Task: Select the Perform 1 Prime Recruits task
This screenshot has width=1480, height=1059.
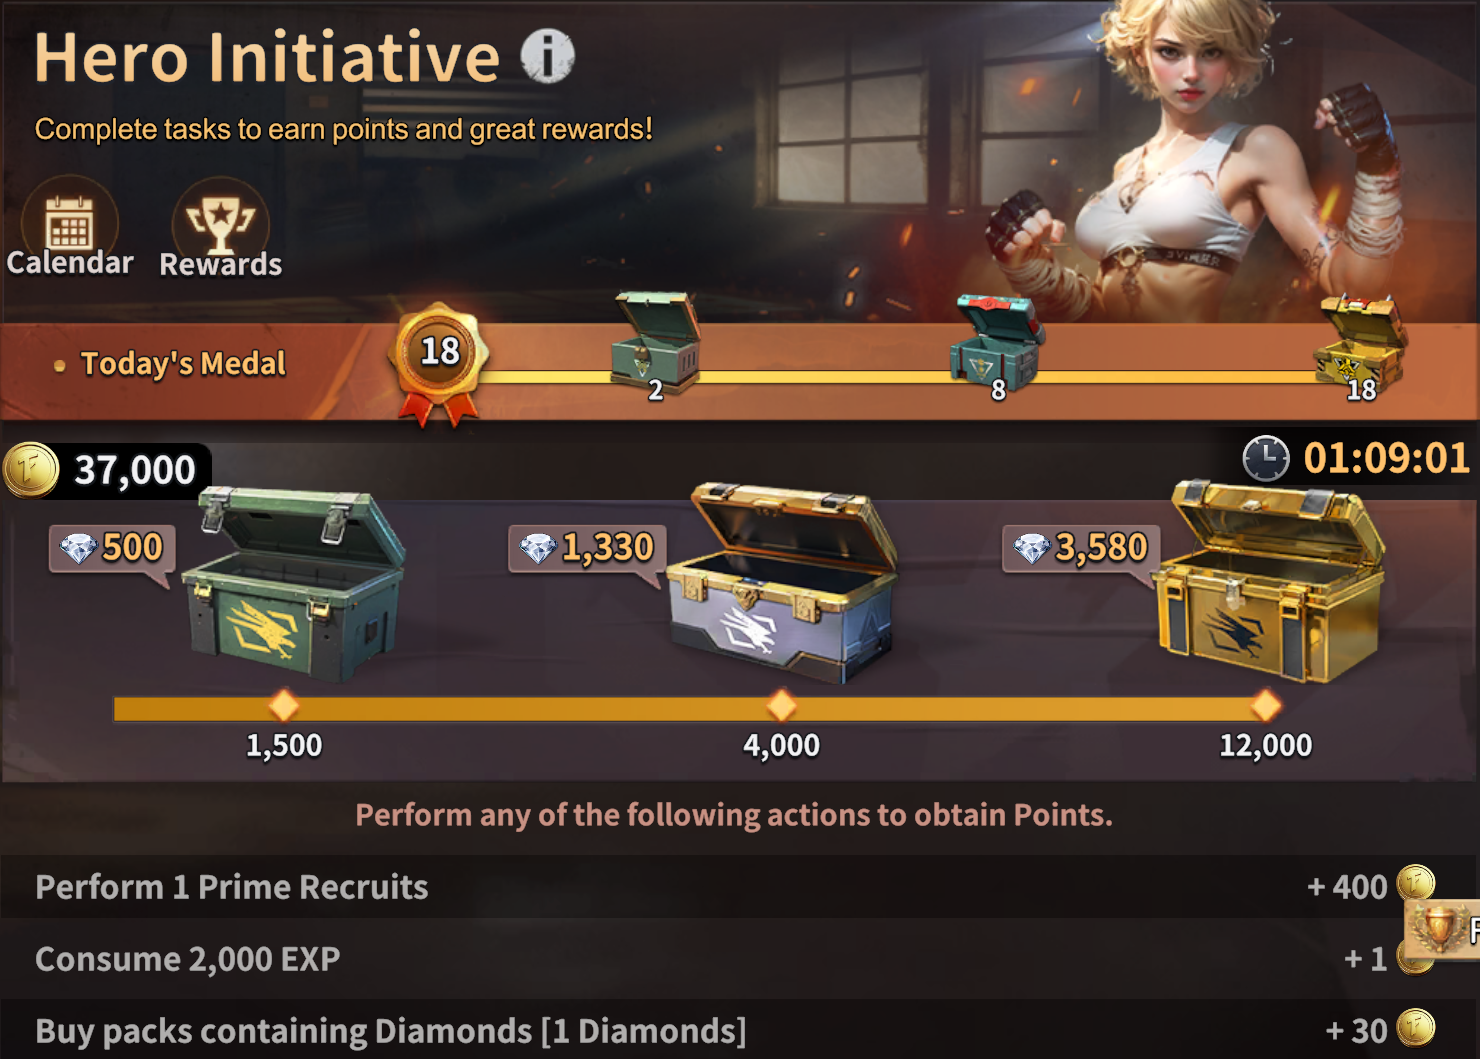Action: [x=740, y=887]
